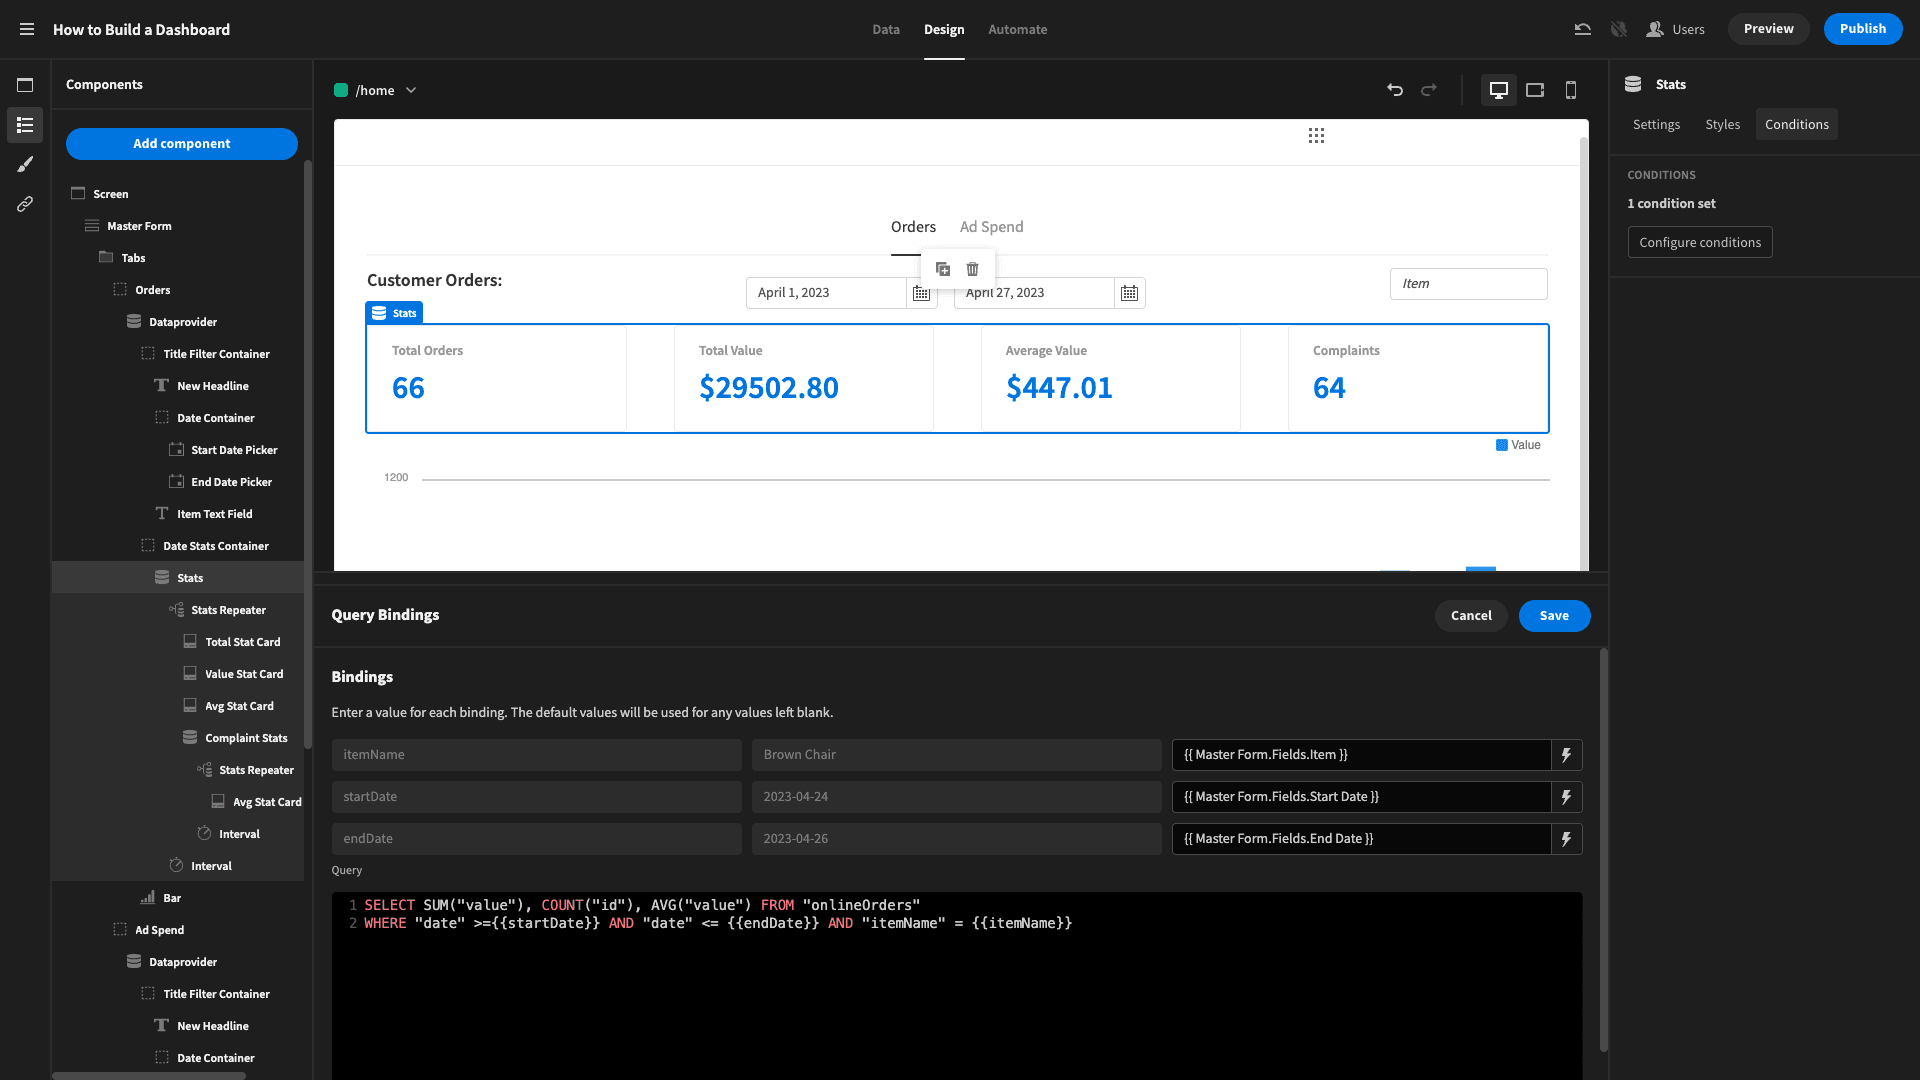This screenshot has width=1920, height=1080.
Task: Click the redo arrow in canvas toolbar
Action: click(x=1429, y=90)
